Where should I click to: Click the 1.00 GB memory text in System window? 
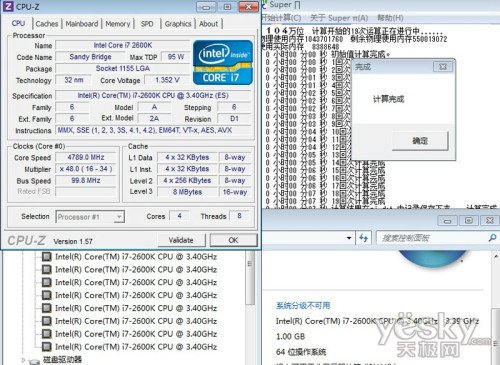click(x=290, y=337)
